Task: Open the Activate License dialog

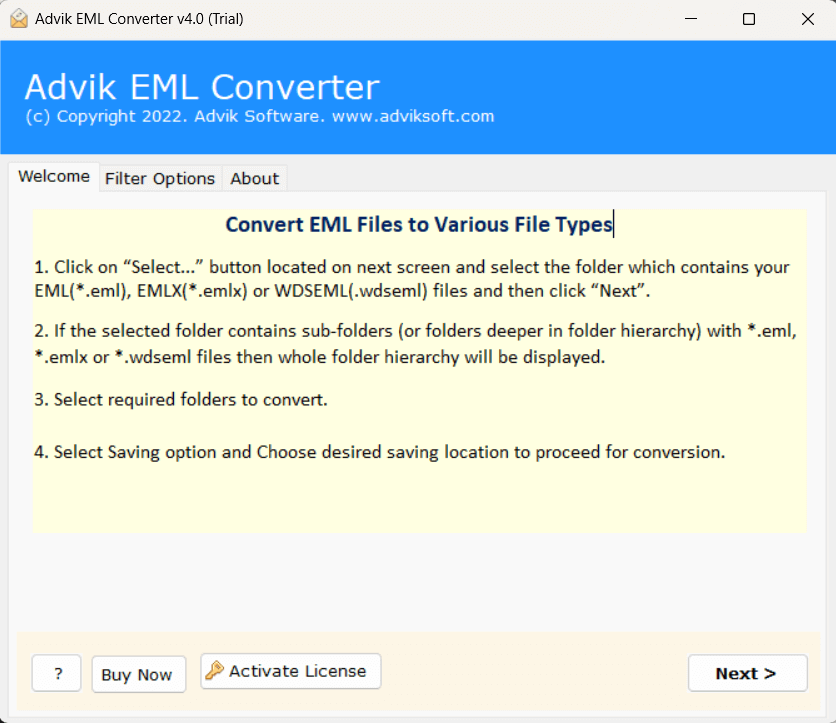Action: pyautogui.click(x=291, y=671)
